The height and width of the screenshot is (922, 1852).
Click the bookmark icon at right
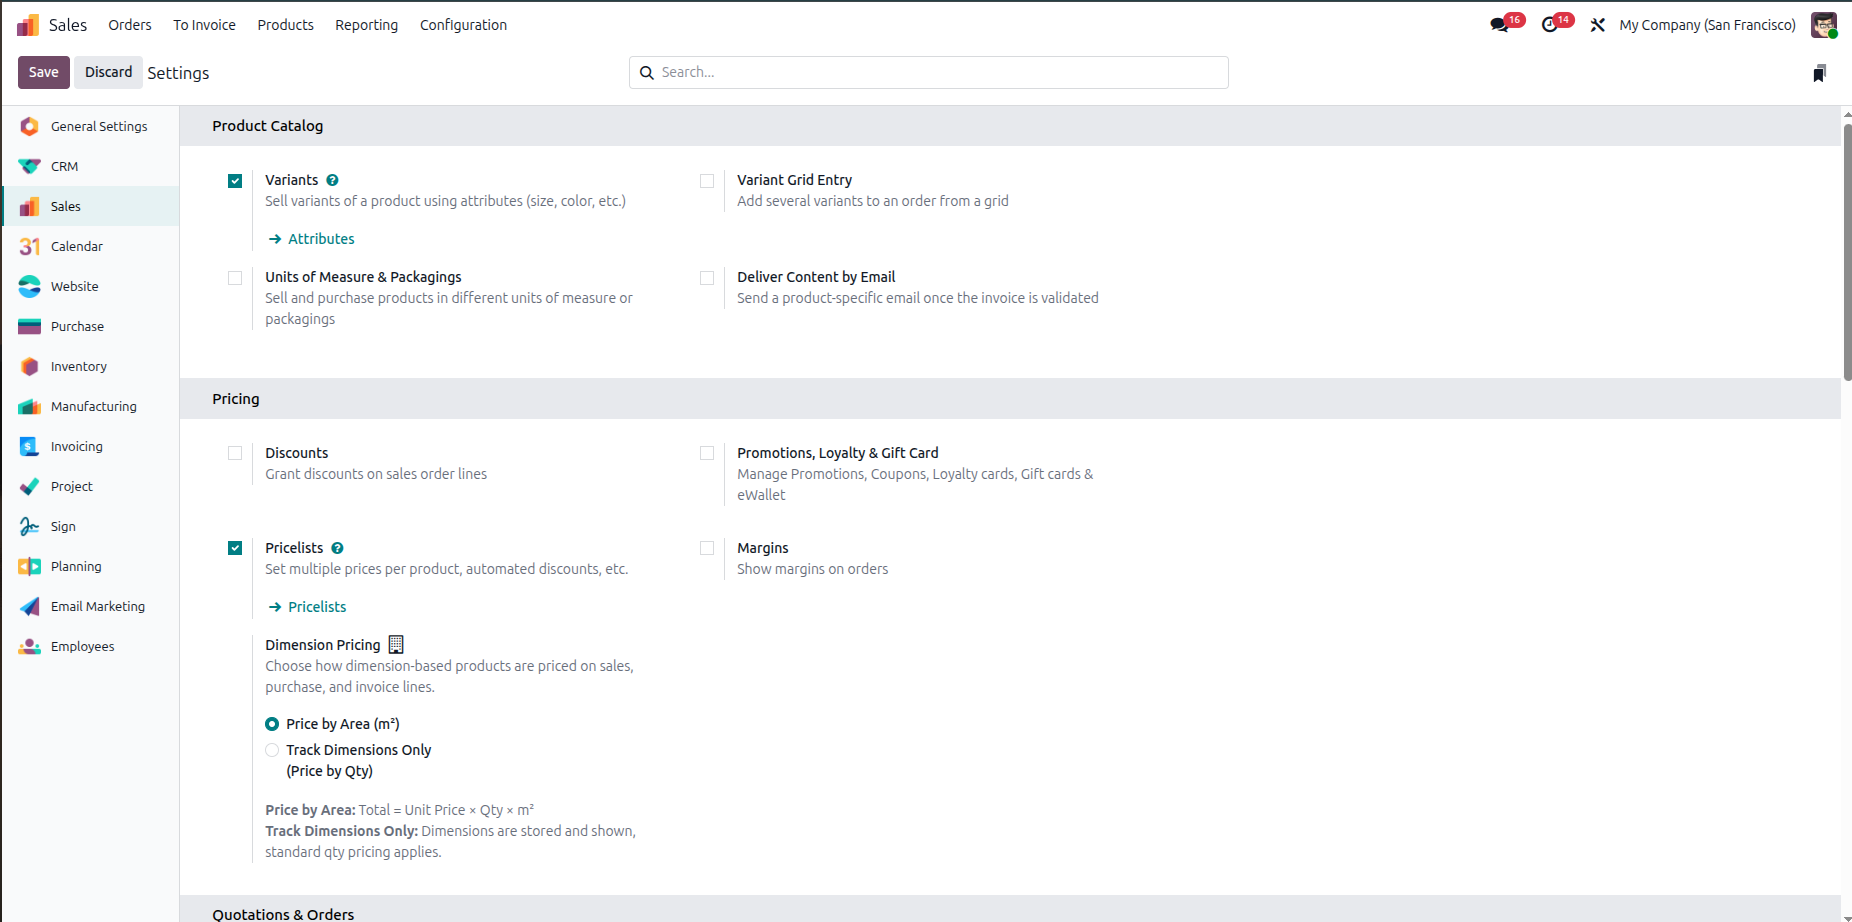[1820, 73]
